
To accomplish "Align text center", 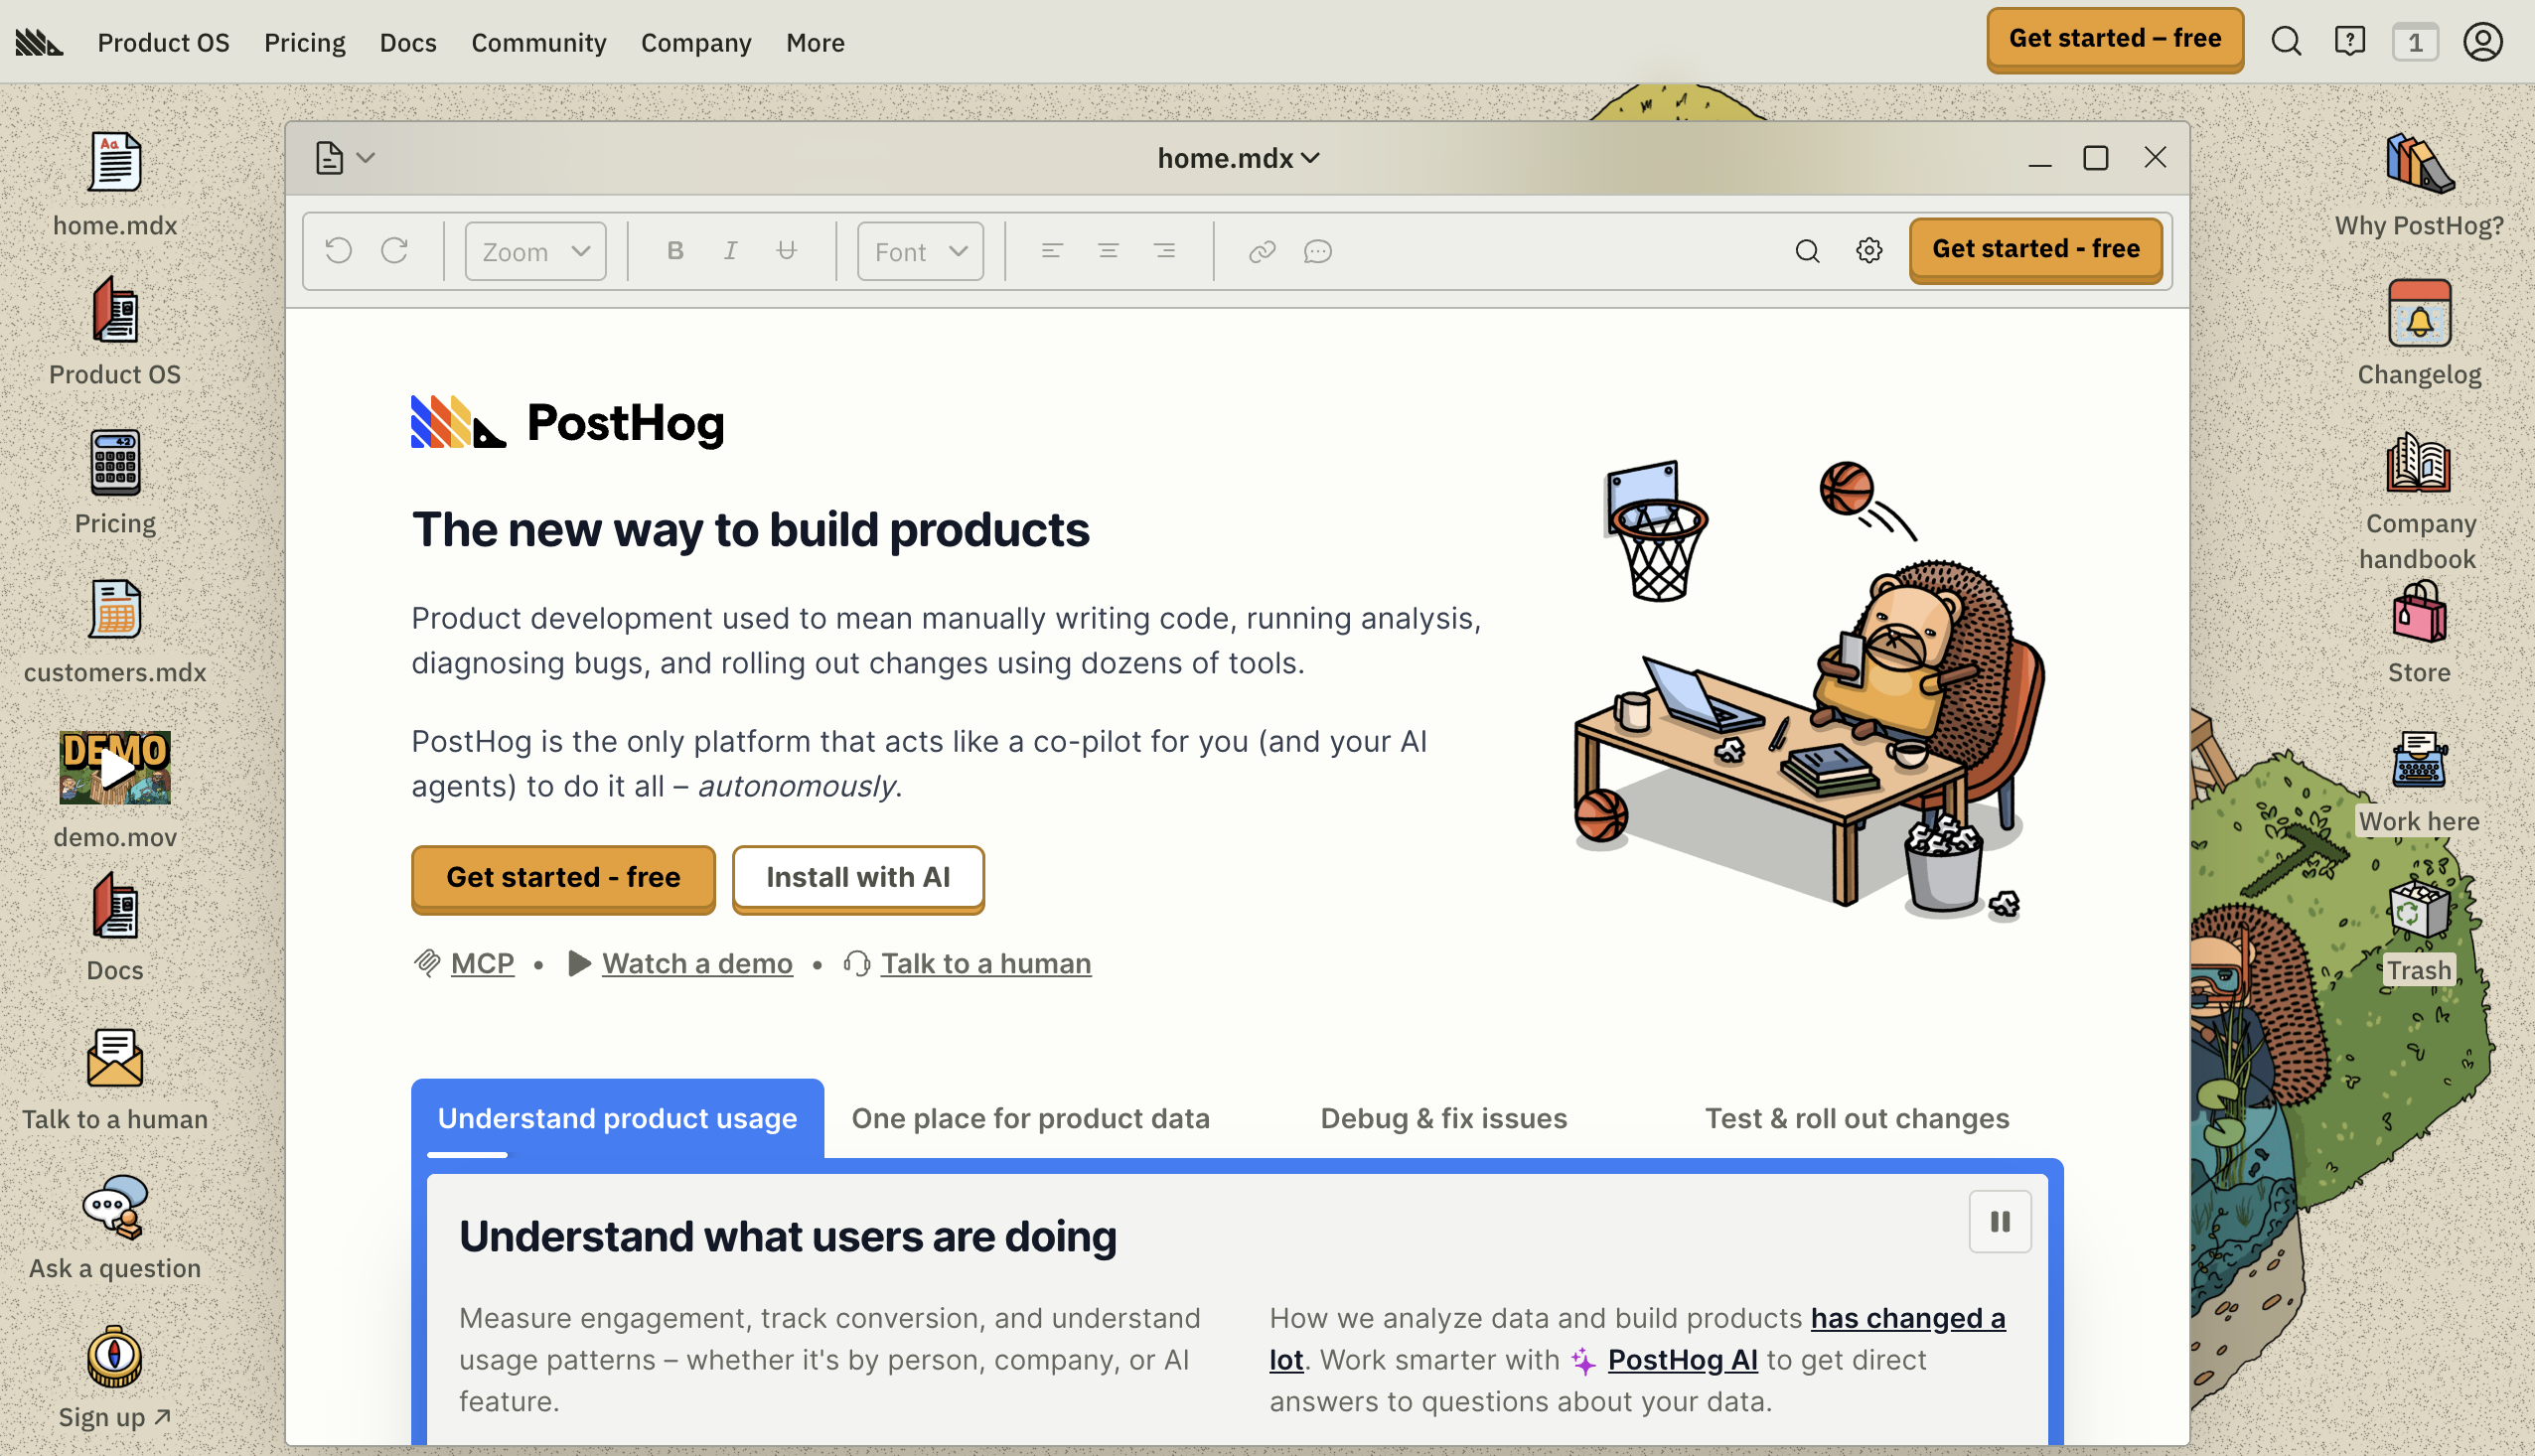I will pos(1108,250).
